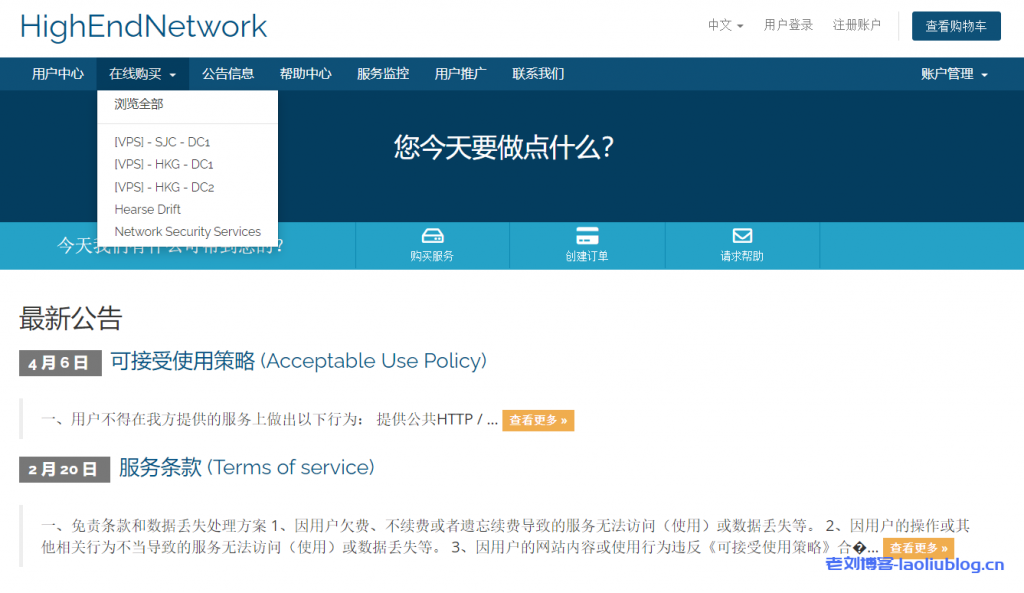Visit the 用户推广 section
Image resolution: width=1024 pixels, height=593 pixels.
461,73
